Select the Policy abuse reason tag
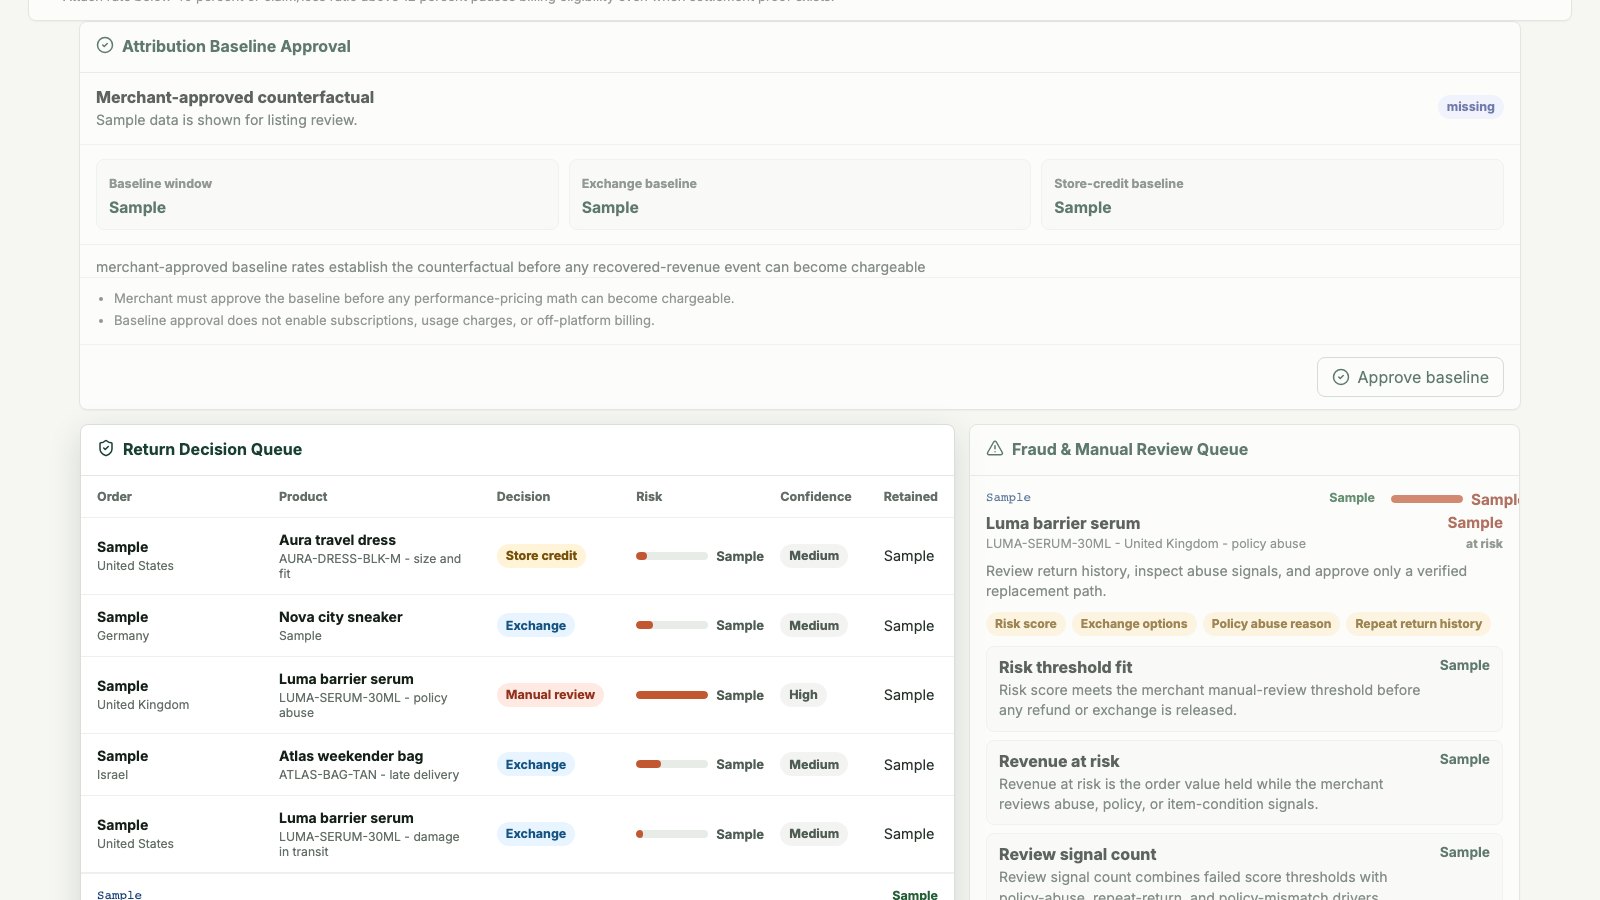 pyautogui.click(x=1271, y=624)
